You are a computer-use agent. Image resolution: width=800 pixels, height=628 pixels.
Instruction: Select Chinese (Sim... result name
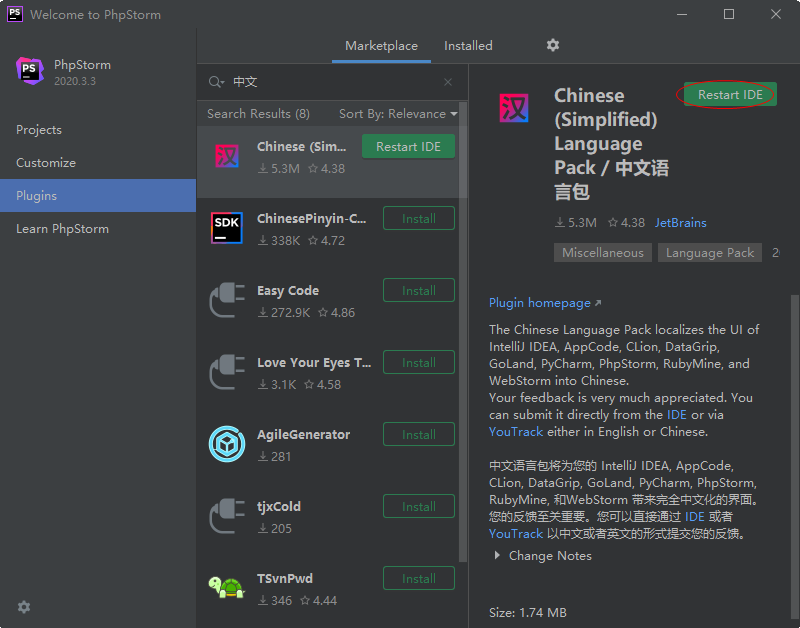pyautogui.click(x=301, y=146)
